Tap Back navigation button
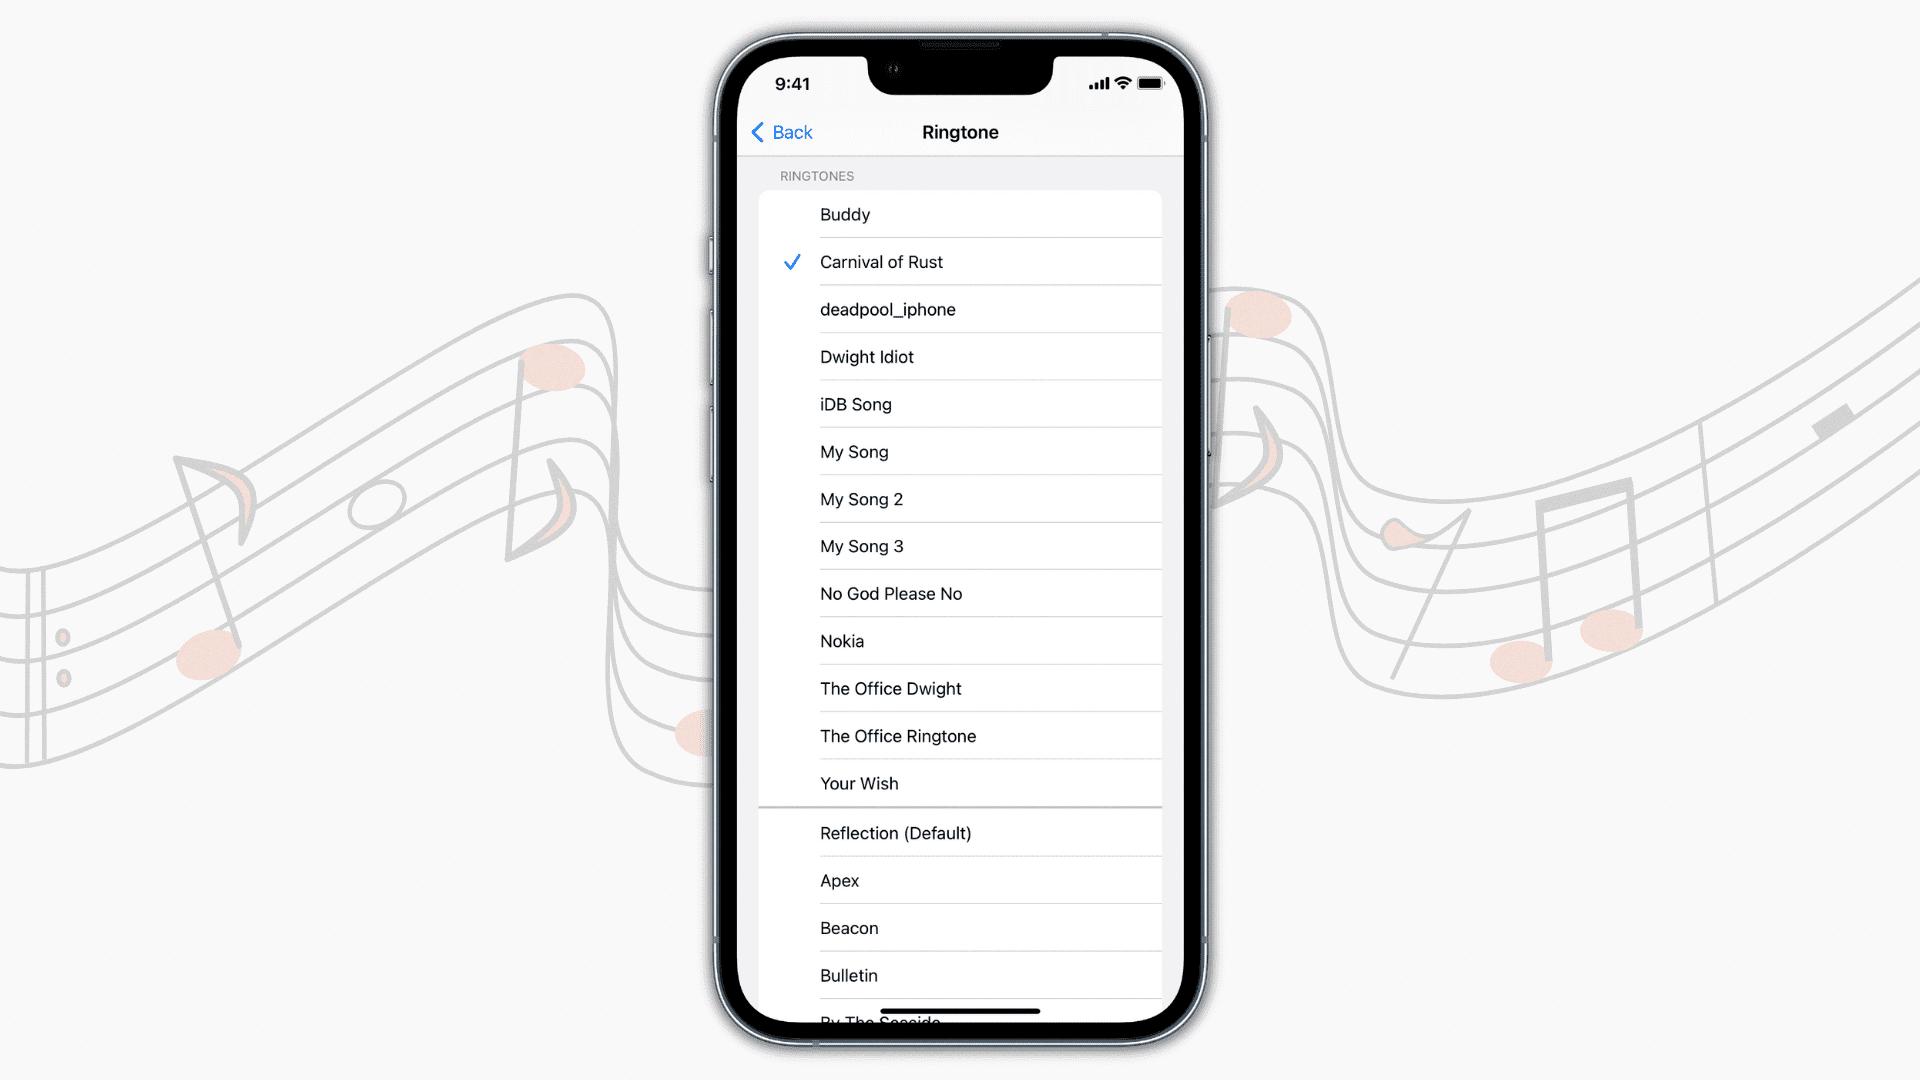The image size is (1920, 1080). (x=781, y=131)
